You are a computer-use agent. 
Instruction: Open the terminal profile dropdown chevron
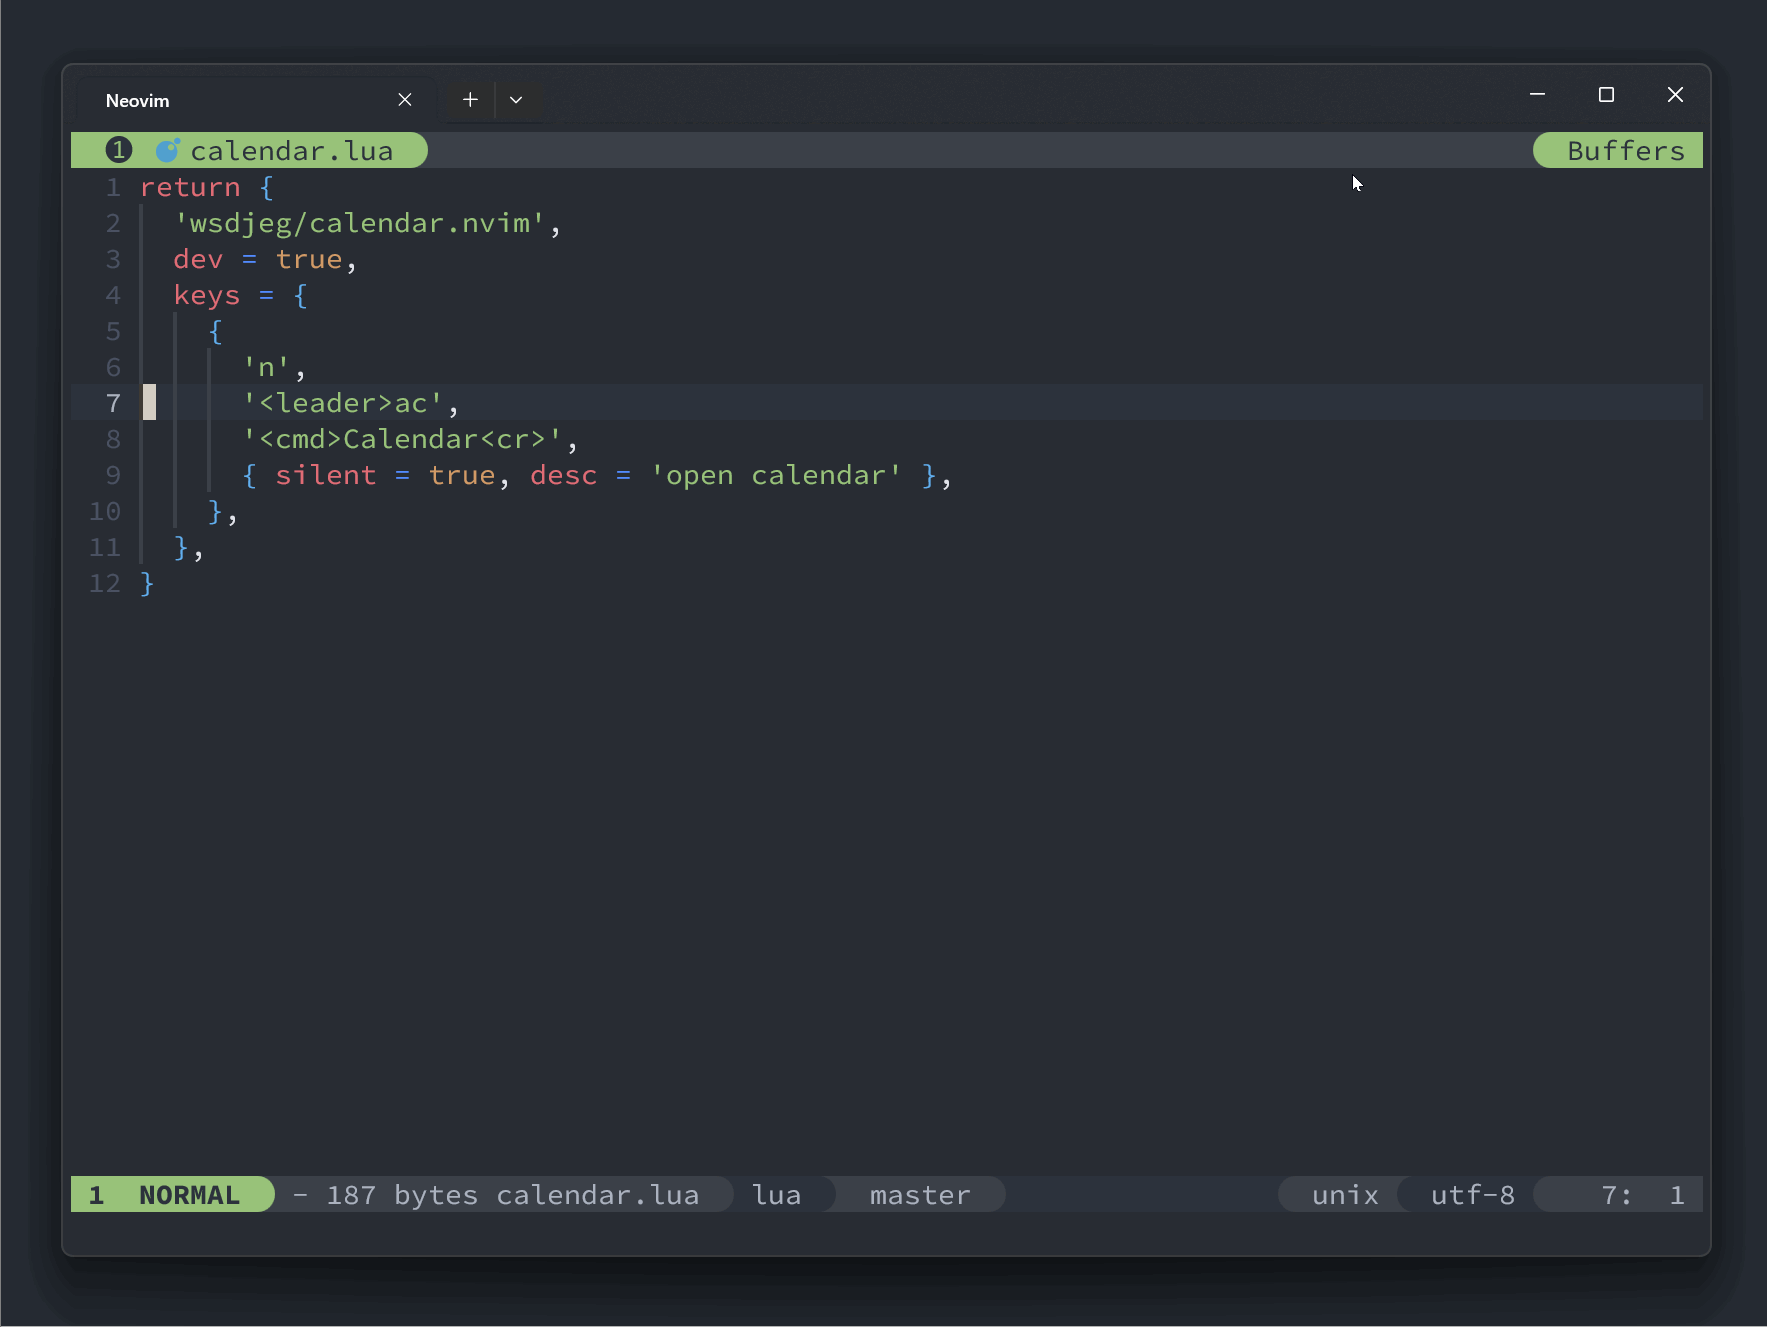pos(516,100)
